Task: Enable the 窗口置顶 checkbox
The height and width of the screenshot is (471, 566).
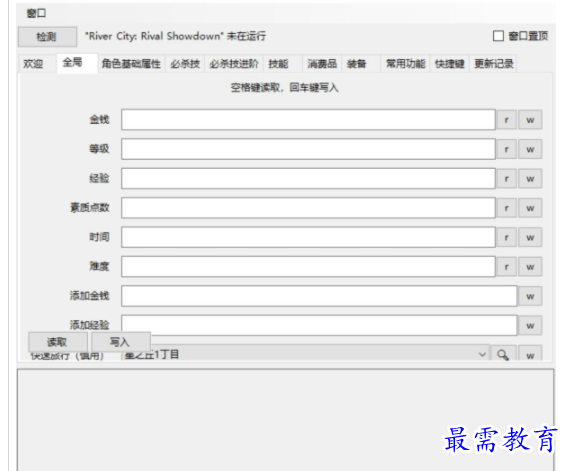Action: tap(498, 36)
